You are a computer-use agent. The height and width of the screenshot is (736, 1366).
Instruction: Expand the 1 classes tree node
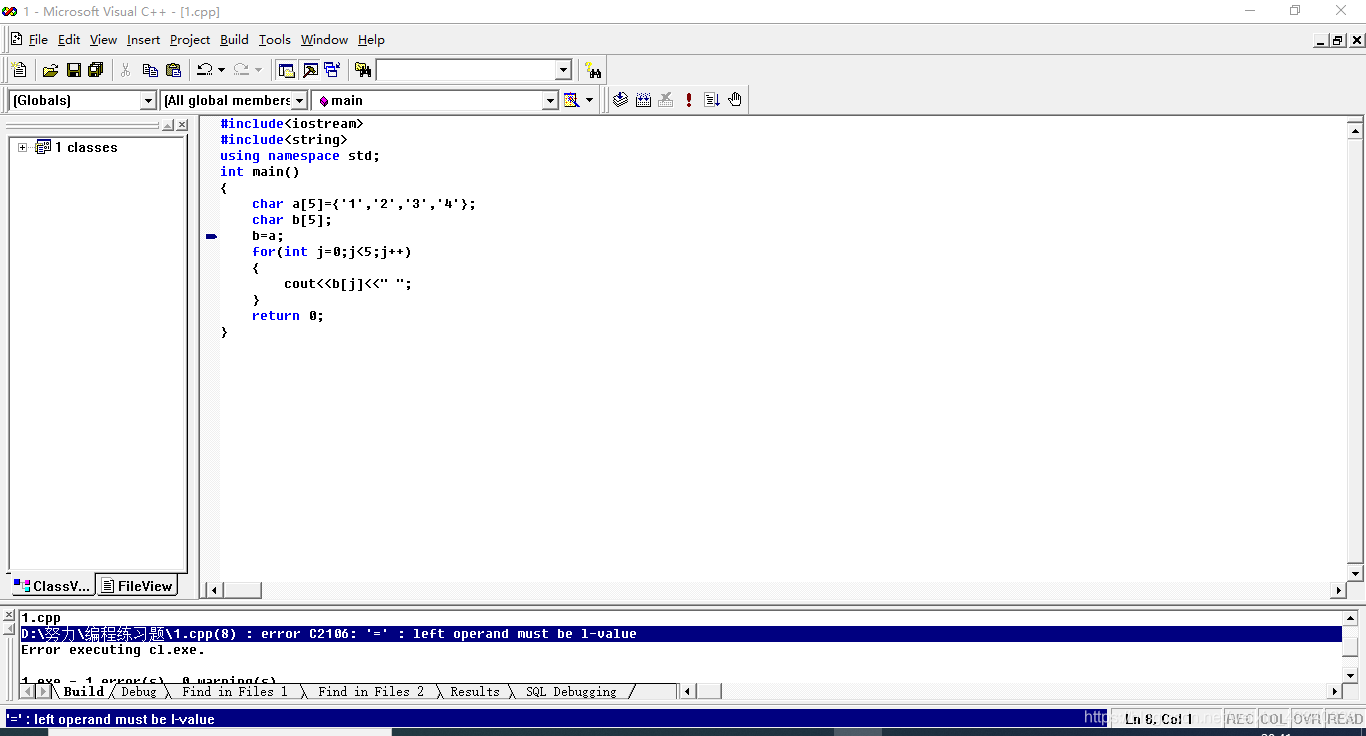[x=23, y=147]
